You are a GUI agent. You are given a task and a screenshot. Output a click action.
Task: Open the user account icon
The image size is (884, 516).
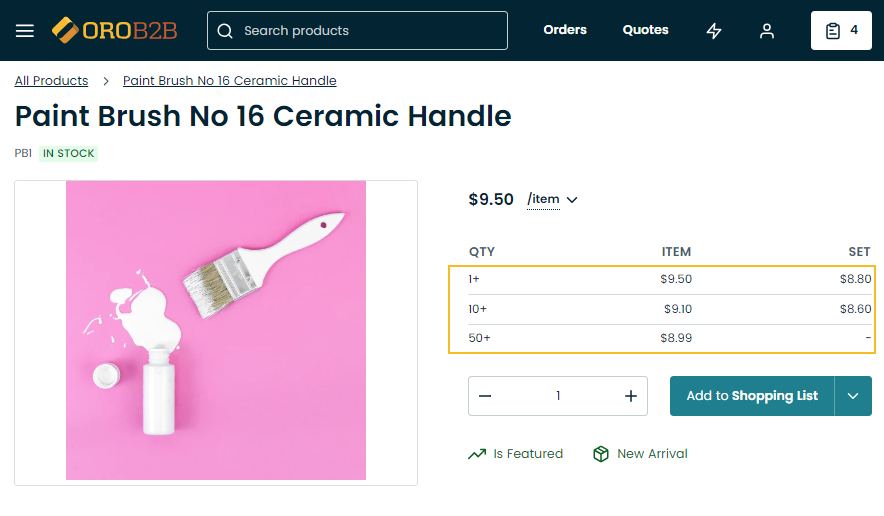[767, 31]
